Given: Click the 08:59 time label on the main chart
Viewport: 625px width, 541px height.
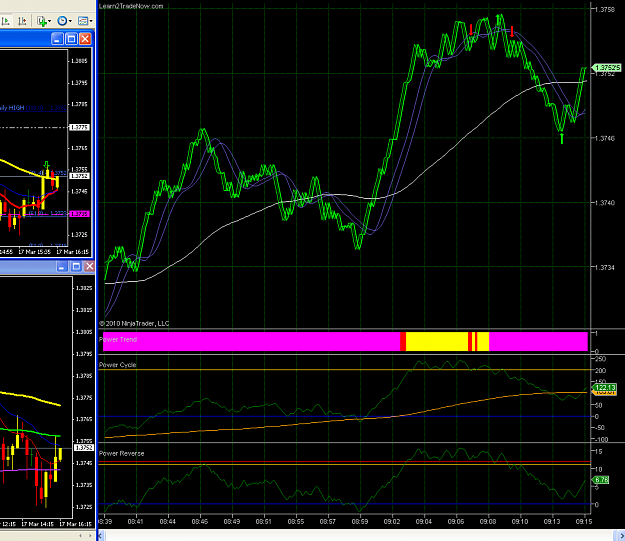Looking at the screenshot, I should point(360,521).
